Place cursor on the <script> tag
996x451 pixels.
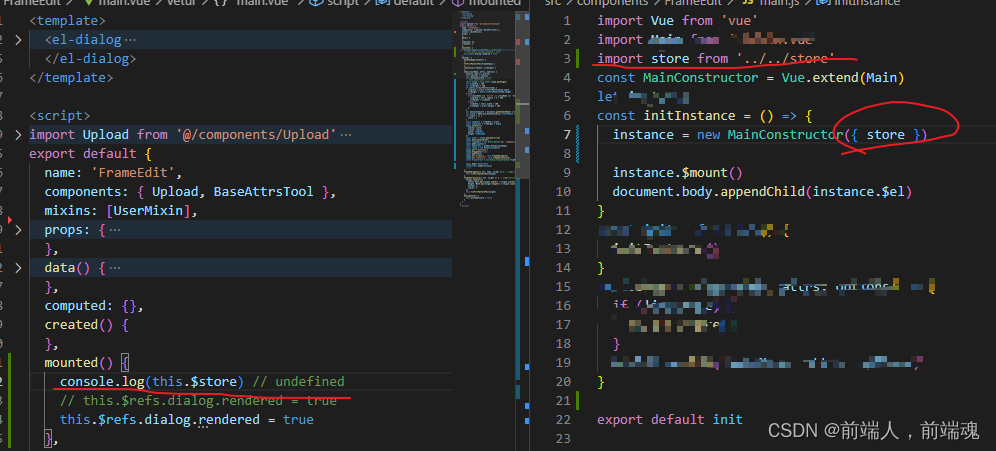coord(60,116)
